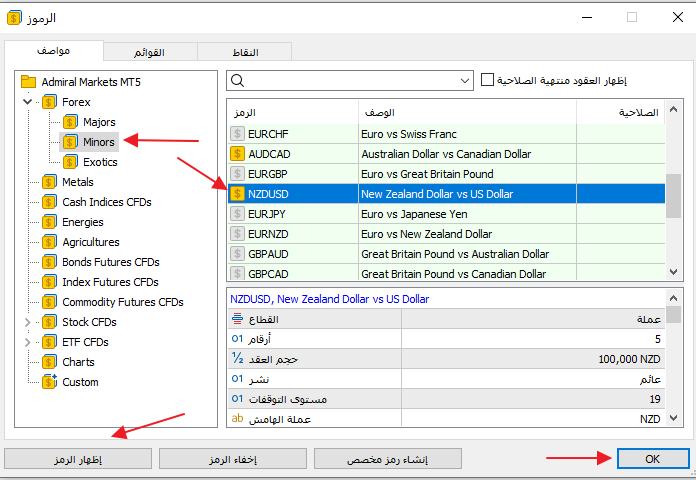Click the Cash Indices CFDs icon

point(49,202)
